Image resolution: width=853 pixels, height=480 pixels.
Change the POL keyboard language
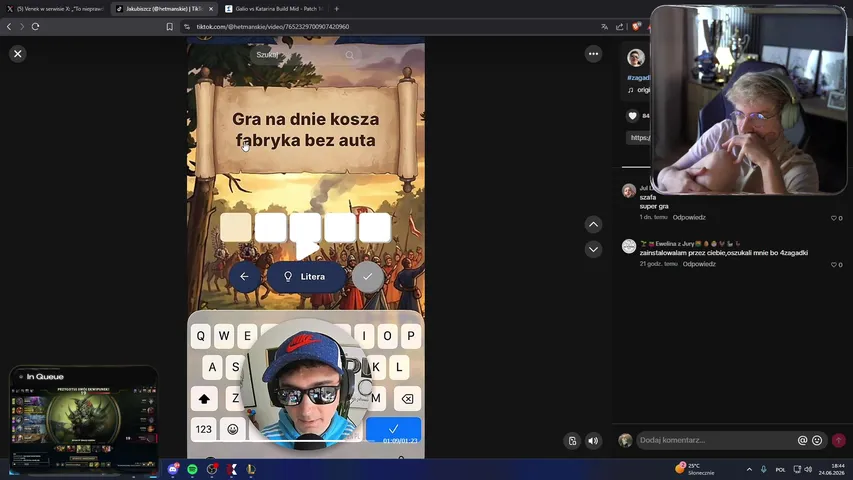781,470
